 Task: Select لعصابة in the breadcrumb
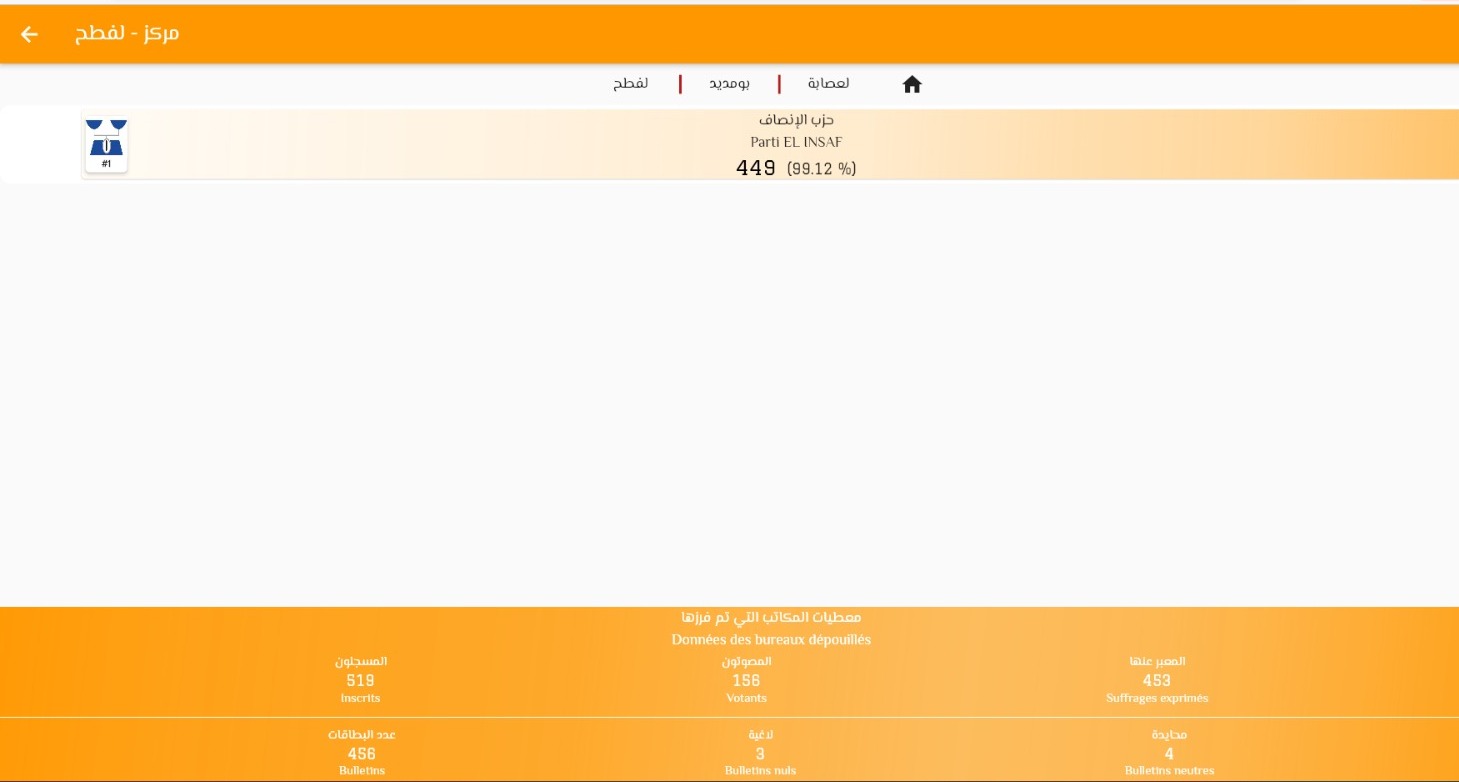(828, 84)
